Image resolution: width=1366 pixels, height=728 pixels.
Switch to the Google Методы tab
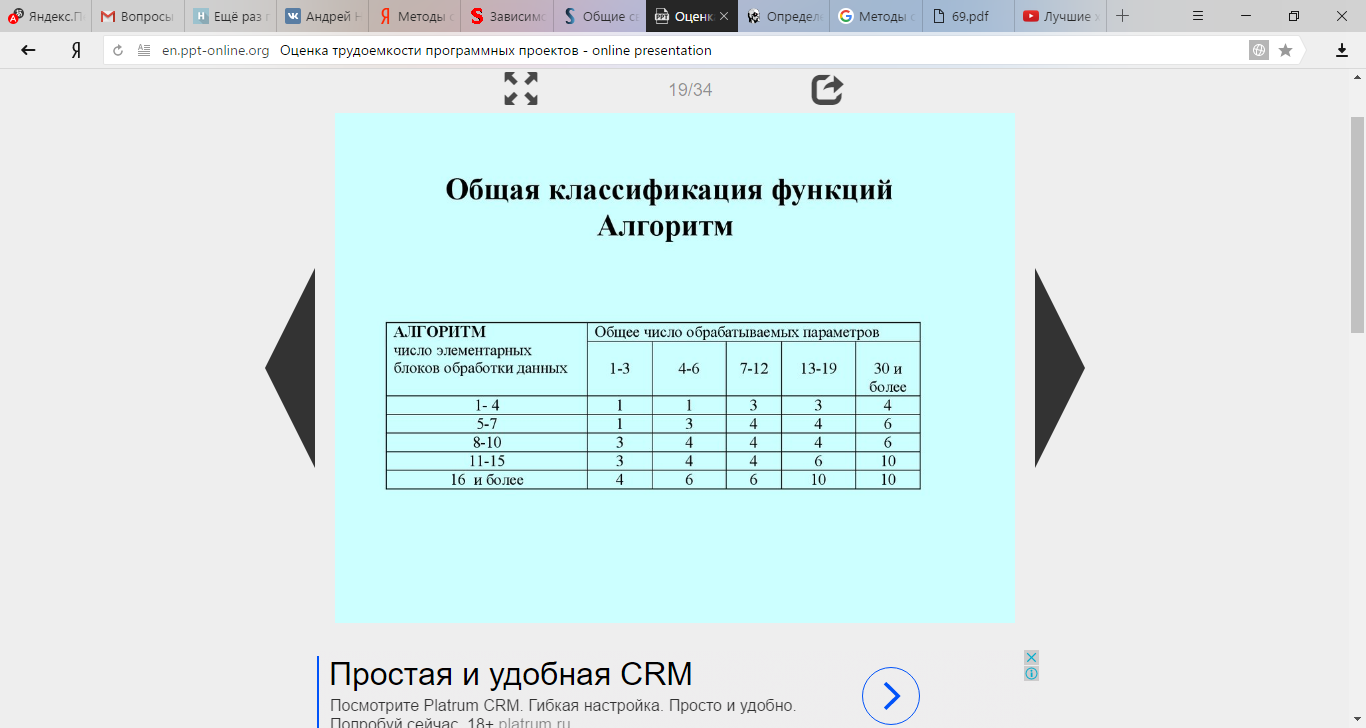(876, 16)
